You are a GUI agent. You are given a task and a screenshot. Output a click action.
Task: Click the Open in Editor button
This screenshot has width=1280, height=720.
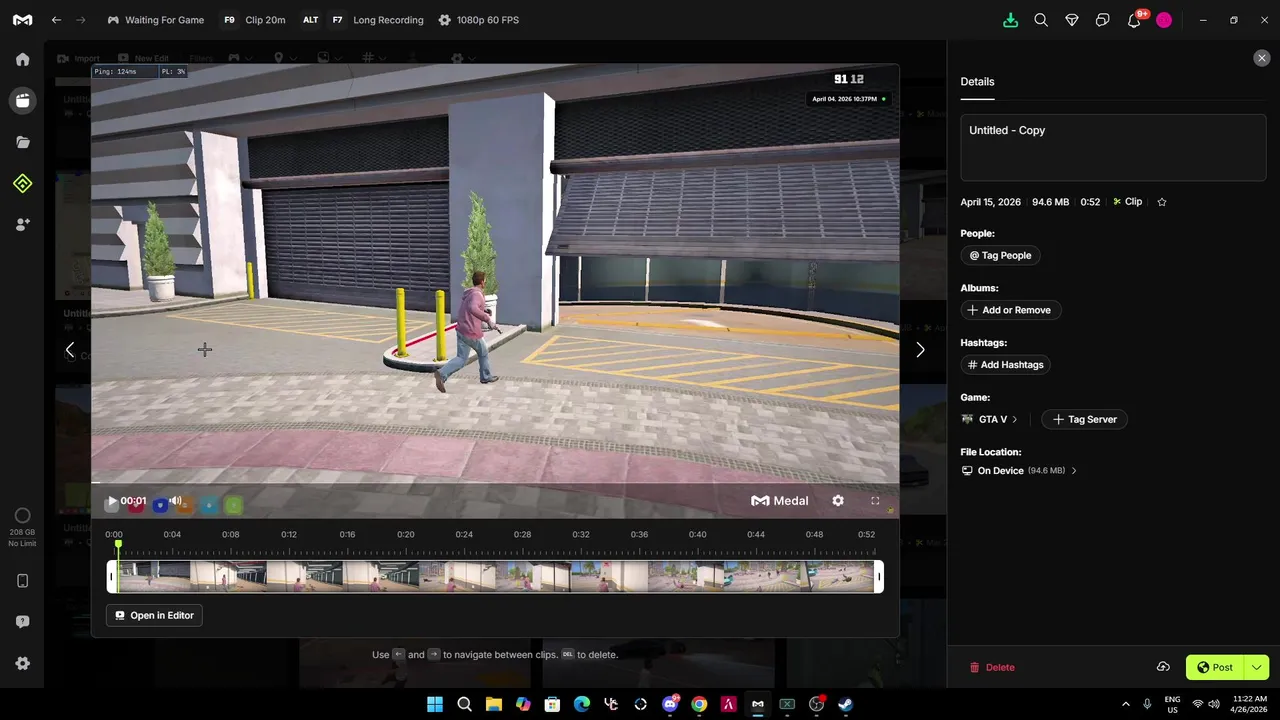(x=154, y=616)
